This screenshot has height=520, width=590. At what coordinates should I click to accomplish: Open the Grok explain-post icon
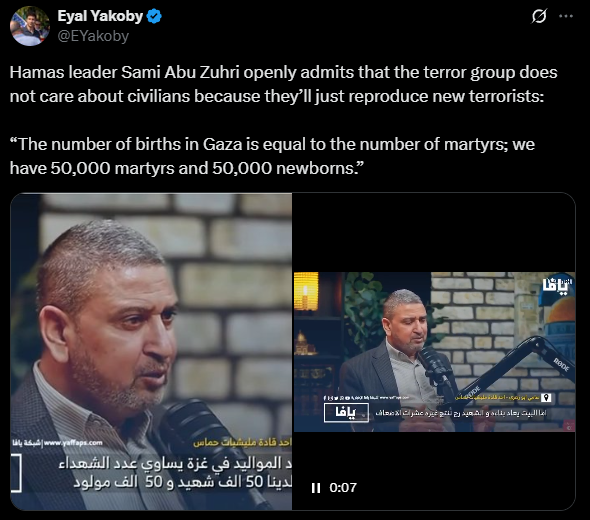point(539,16)
